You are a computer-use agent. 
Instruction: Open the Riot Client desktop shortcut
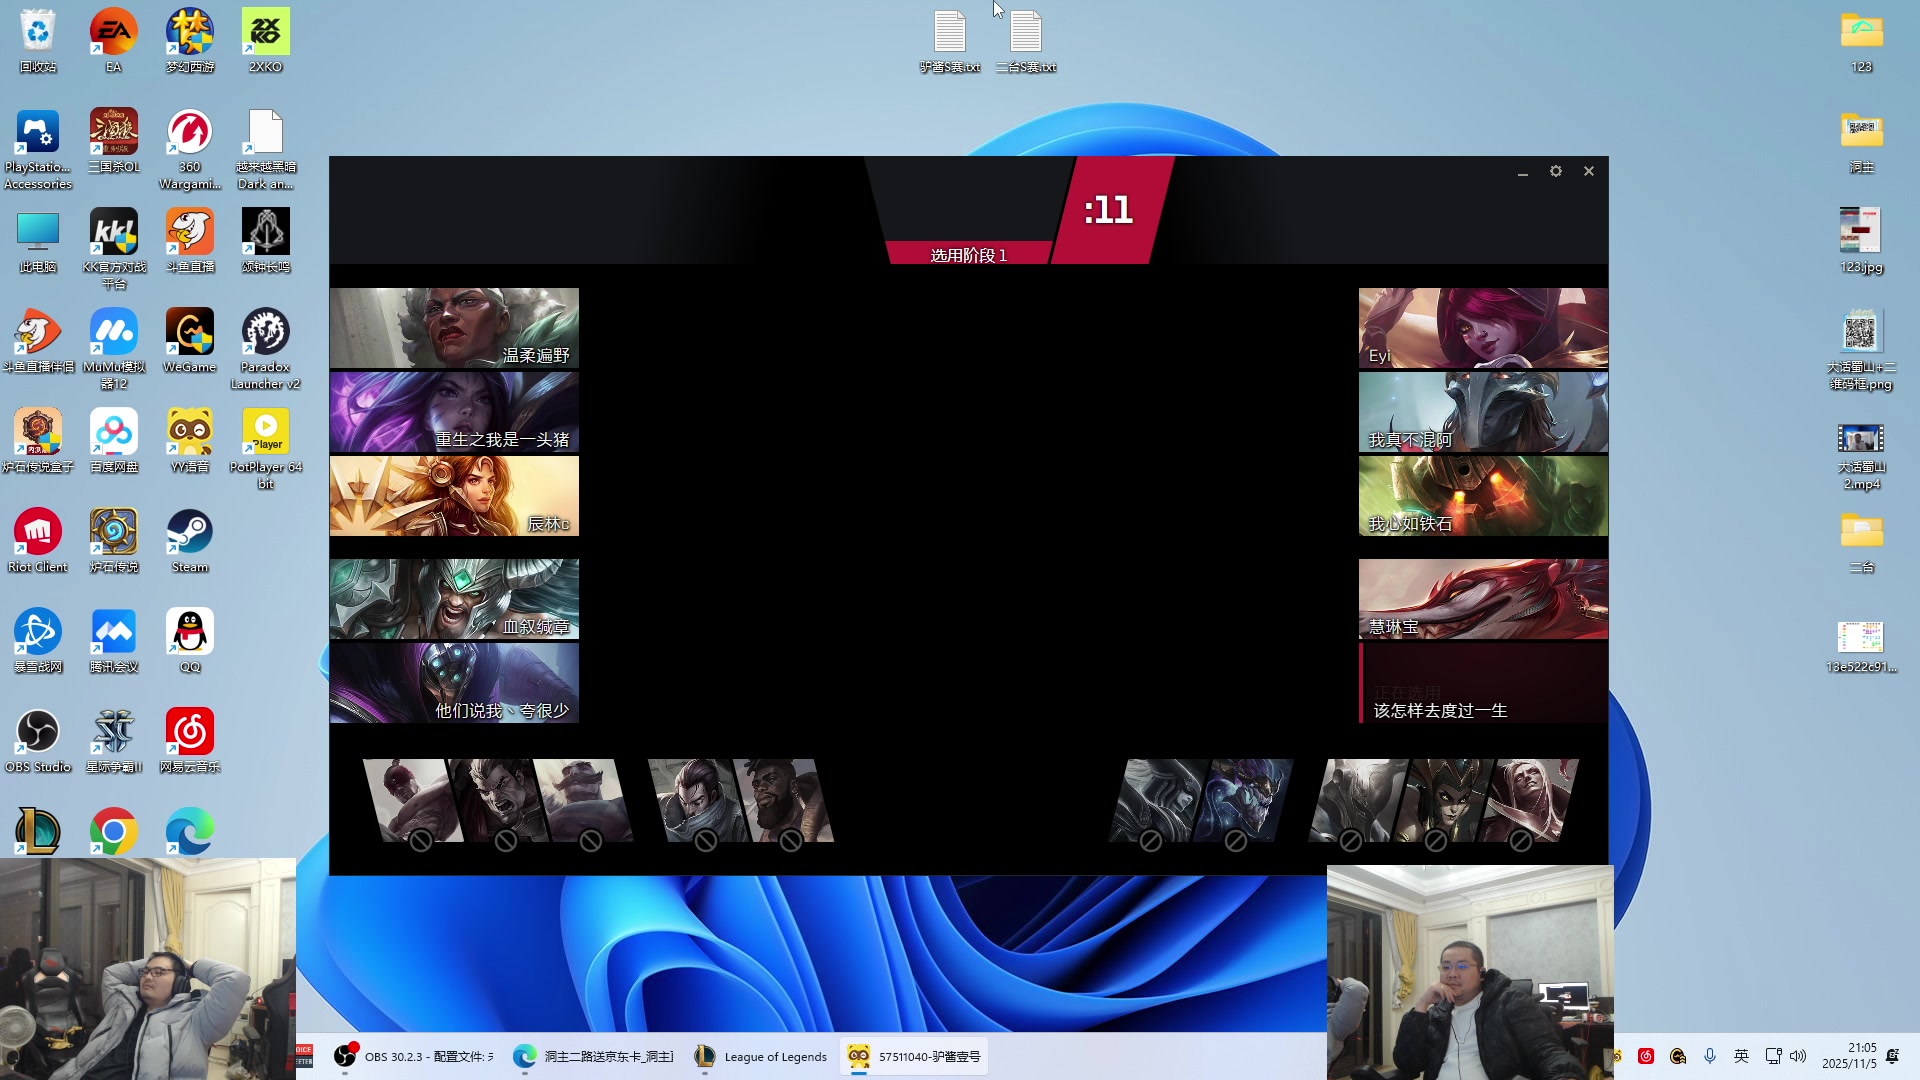click(x=38, y=533)
